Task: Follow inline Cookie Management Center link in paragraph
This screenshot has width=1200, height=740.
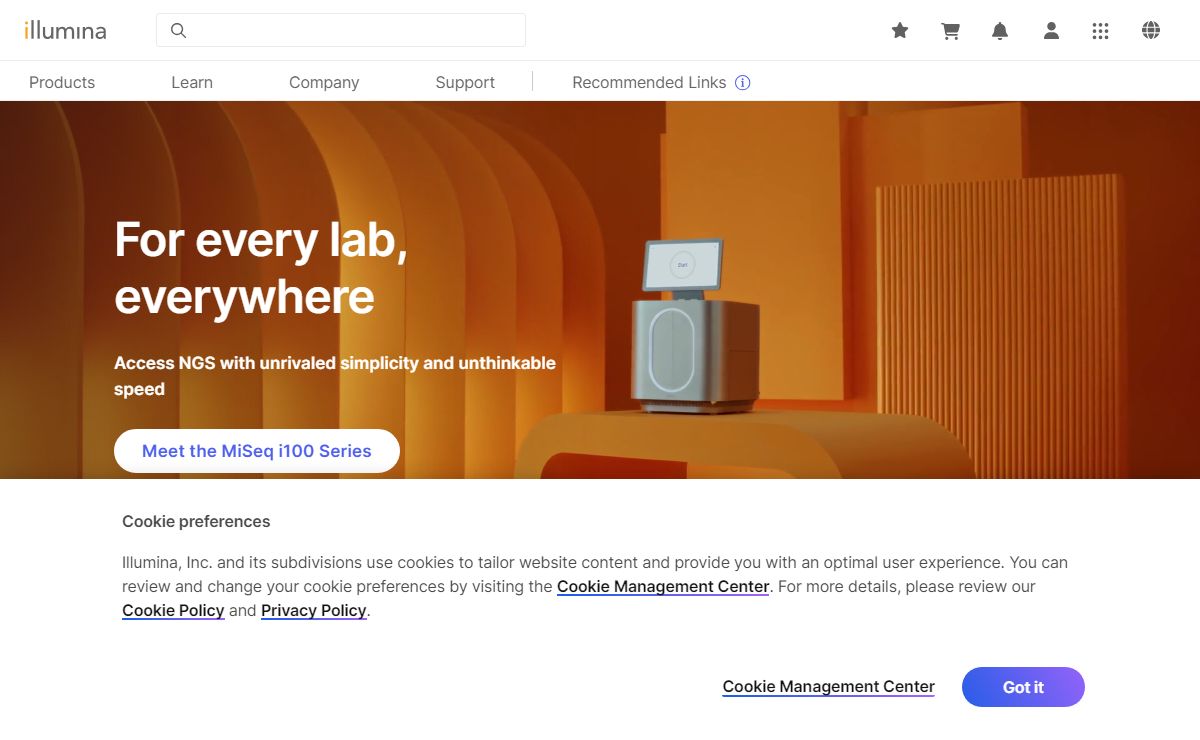Action: point(663,587)
